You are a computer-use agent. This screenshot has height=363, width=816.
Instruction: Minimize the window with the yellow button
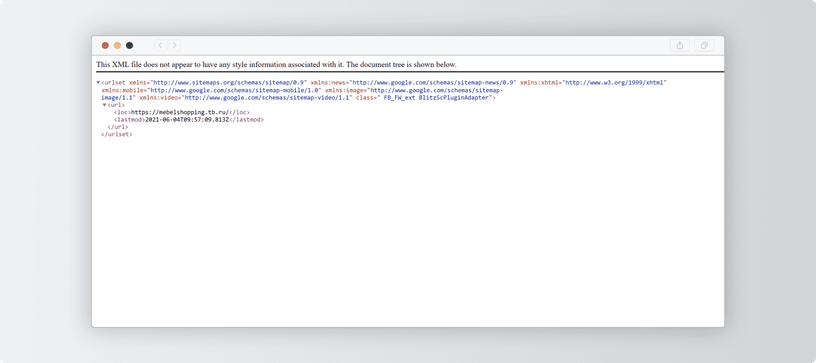pyautogui.click(x=118, y=45)
